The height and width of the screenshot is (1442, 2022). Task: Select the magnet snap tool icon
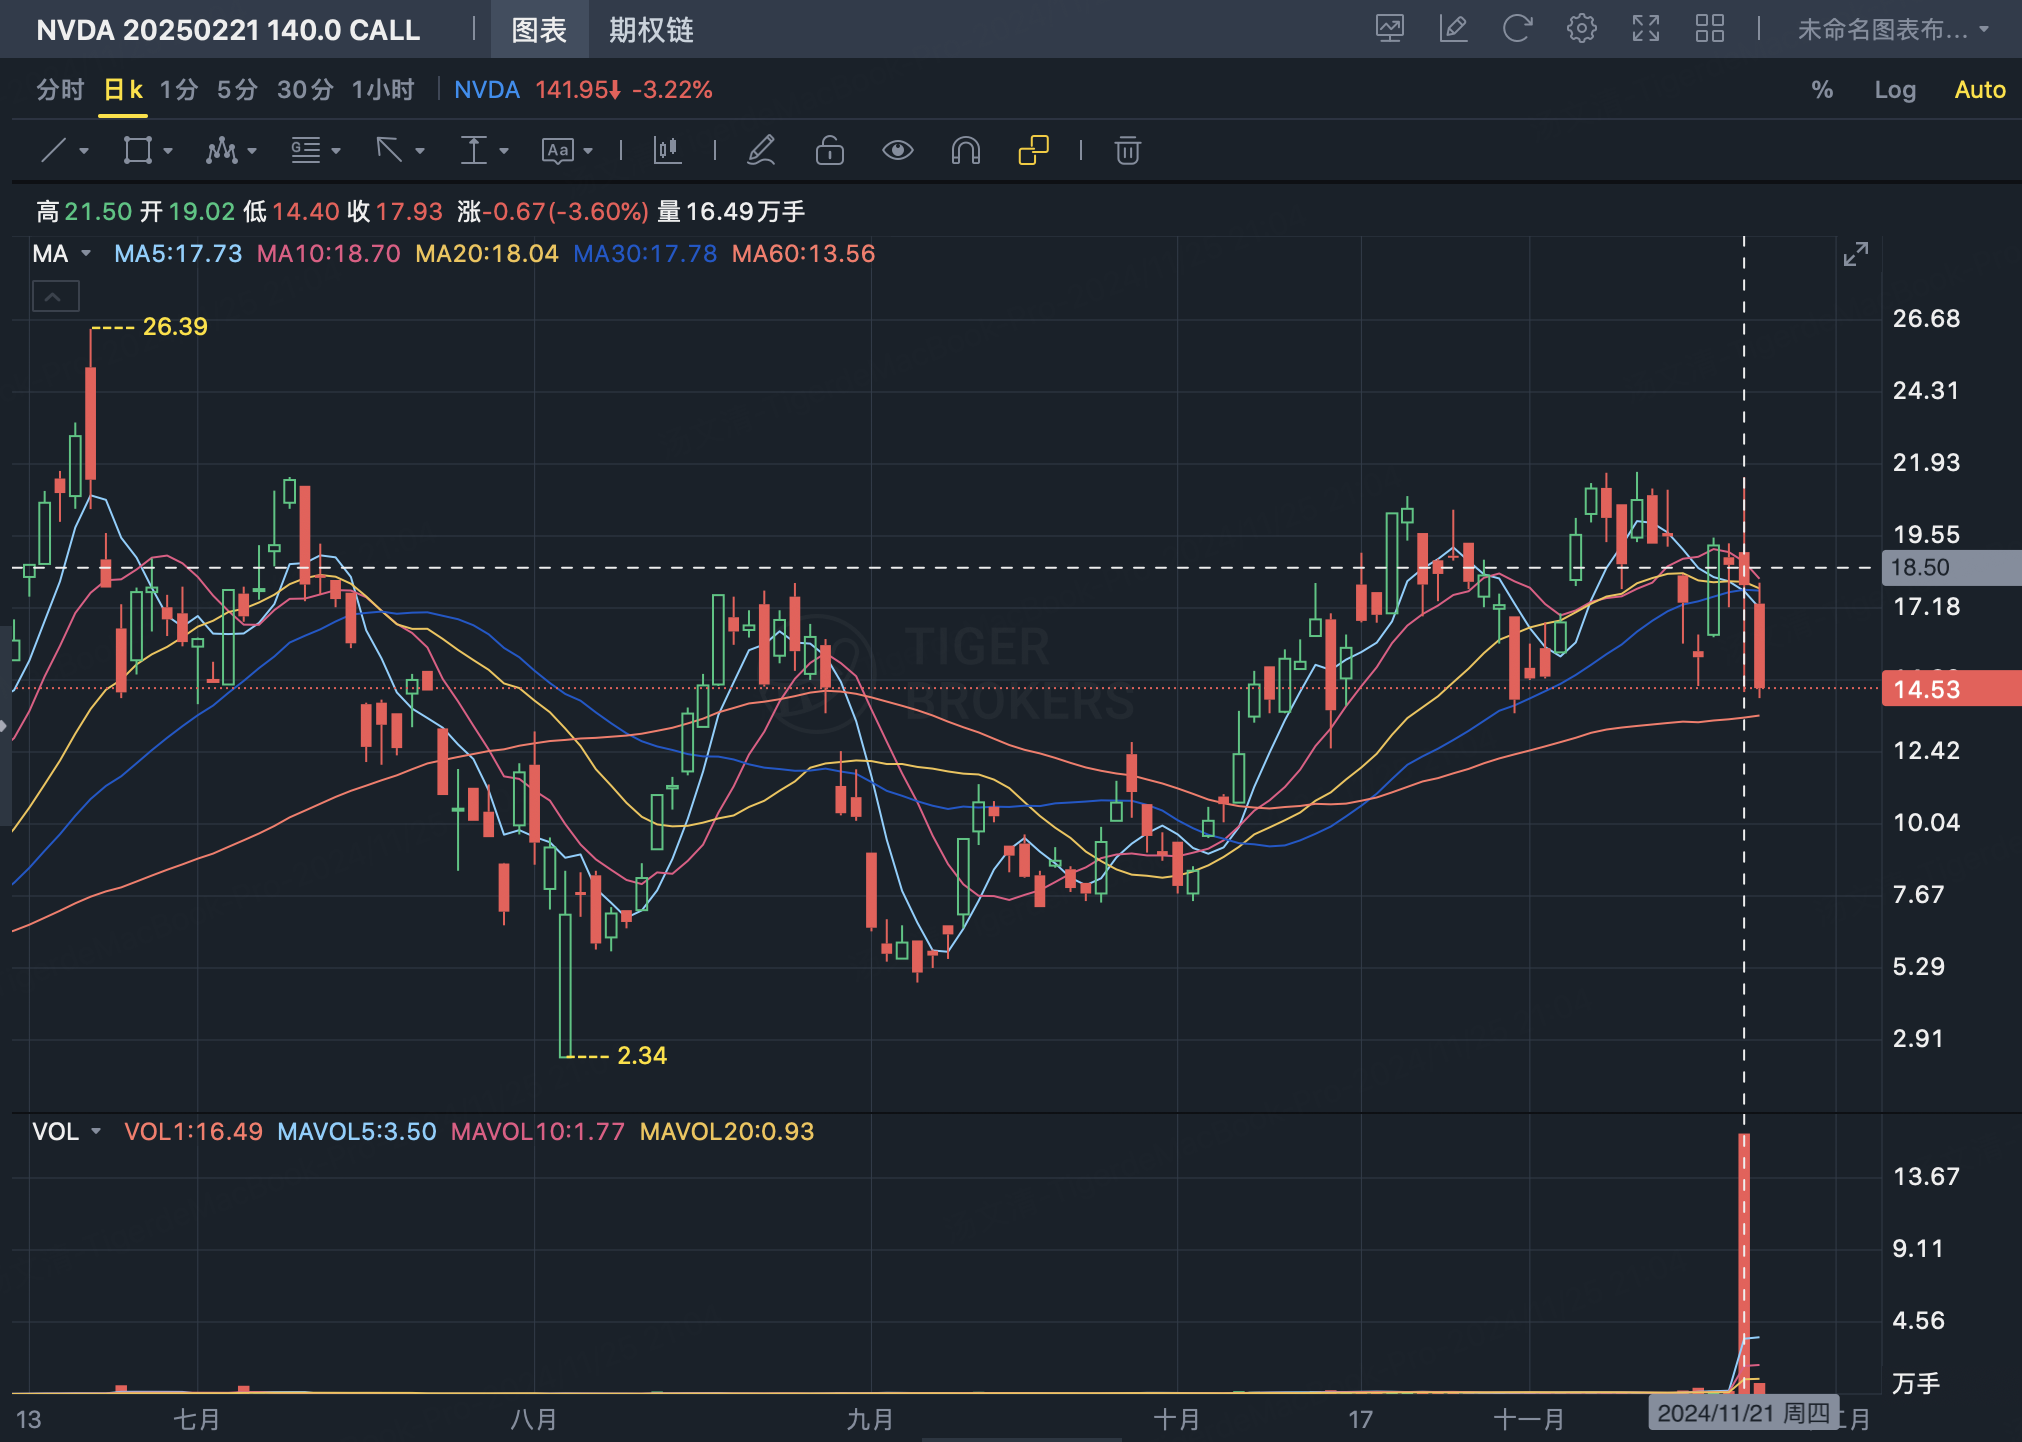[x=965, y=151]
